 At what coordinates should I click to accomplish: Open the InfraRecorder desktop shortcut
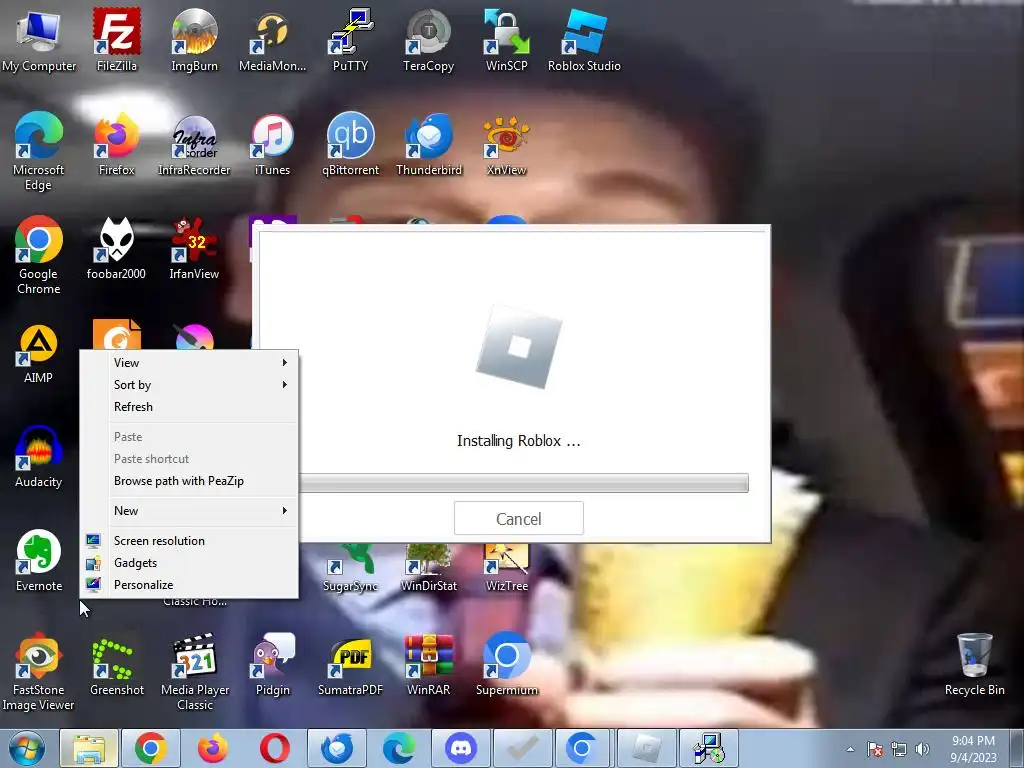(x=194, y=144)
